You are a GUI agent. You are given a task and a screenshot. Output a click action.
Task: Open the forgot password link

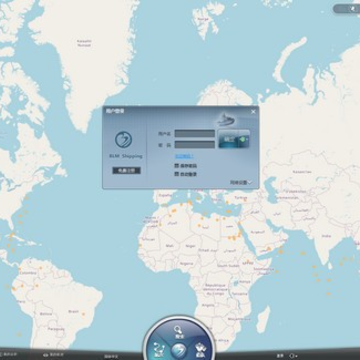click(184, 156)
